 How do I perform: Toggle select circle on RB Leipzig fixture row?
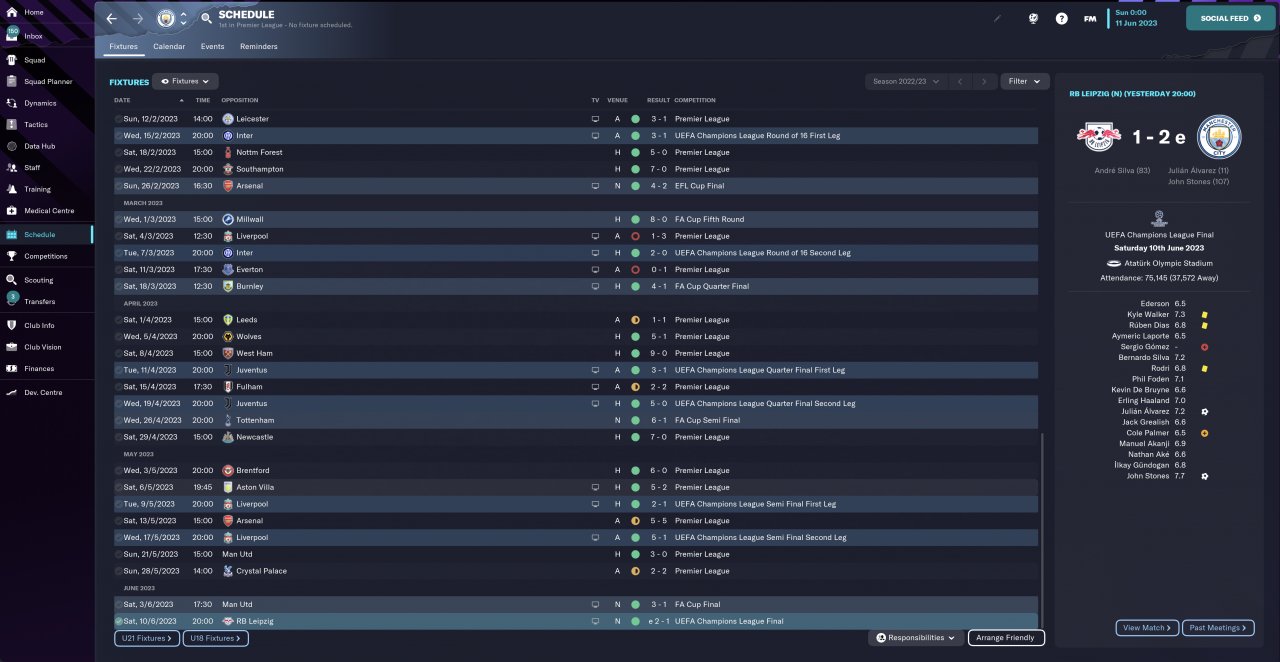[119, 621]
